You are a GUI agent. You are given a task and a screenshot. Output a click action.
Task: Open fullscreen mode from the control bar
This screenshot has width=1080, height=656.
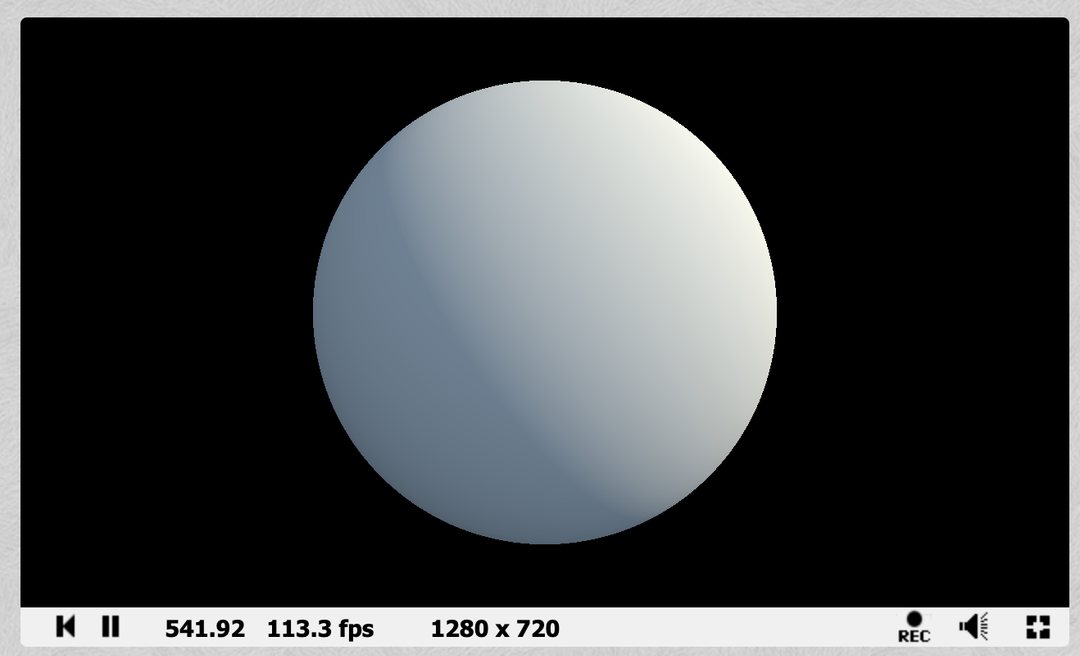[x=1038, y=627]
